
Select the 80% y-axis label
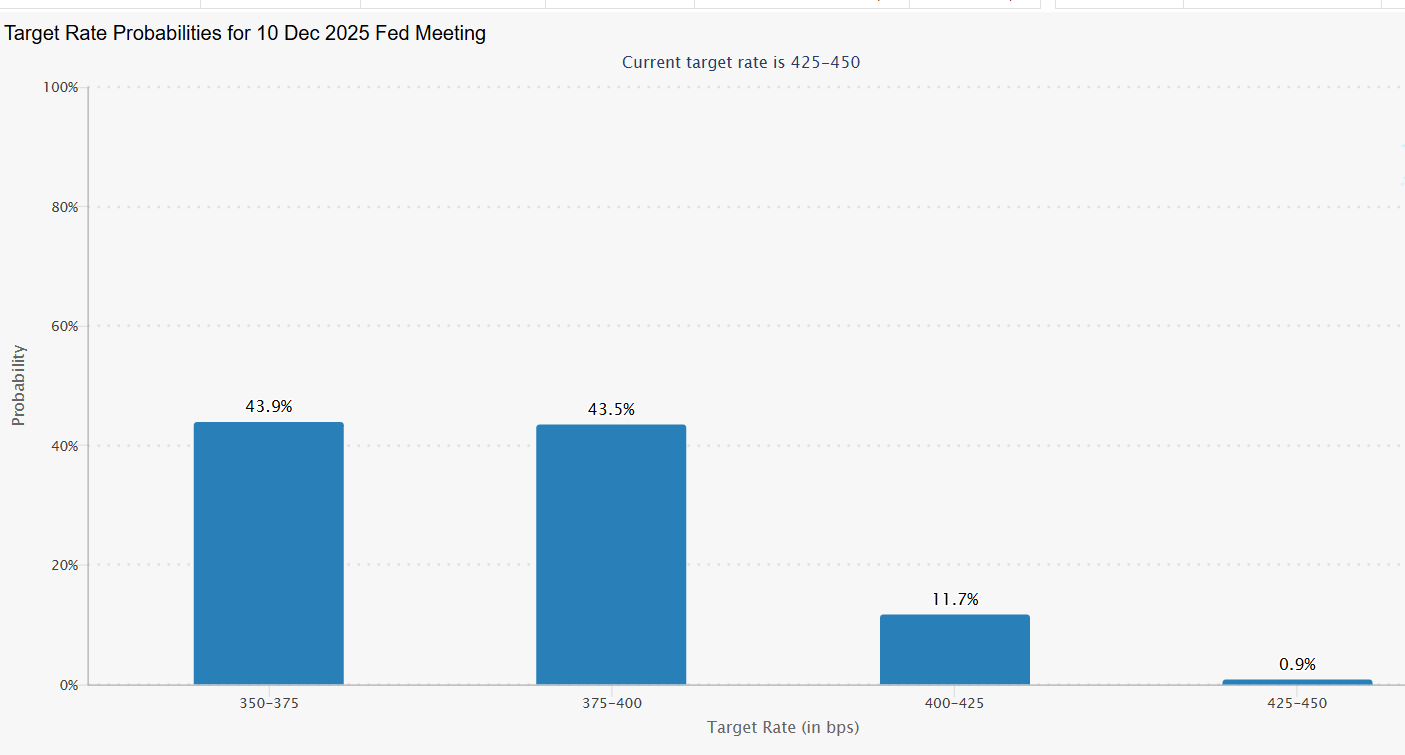pyautogui.click(x=62, y=207)
